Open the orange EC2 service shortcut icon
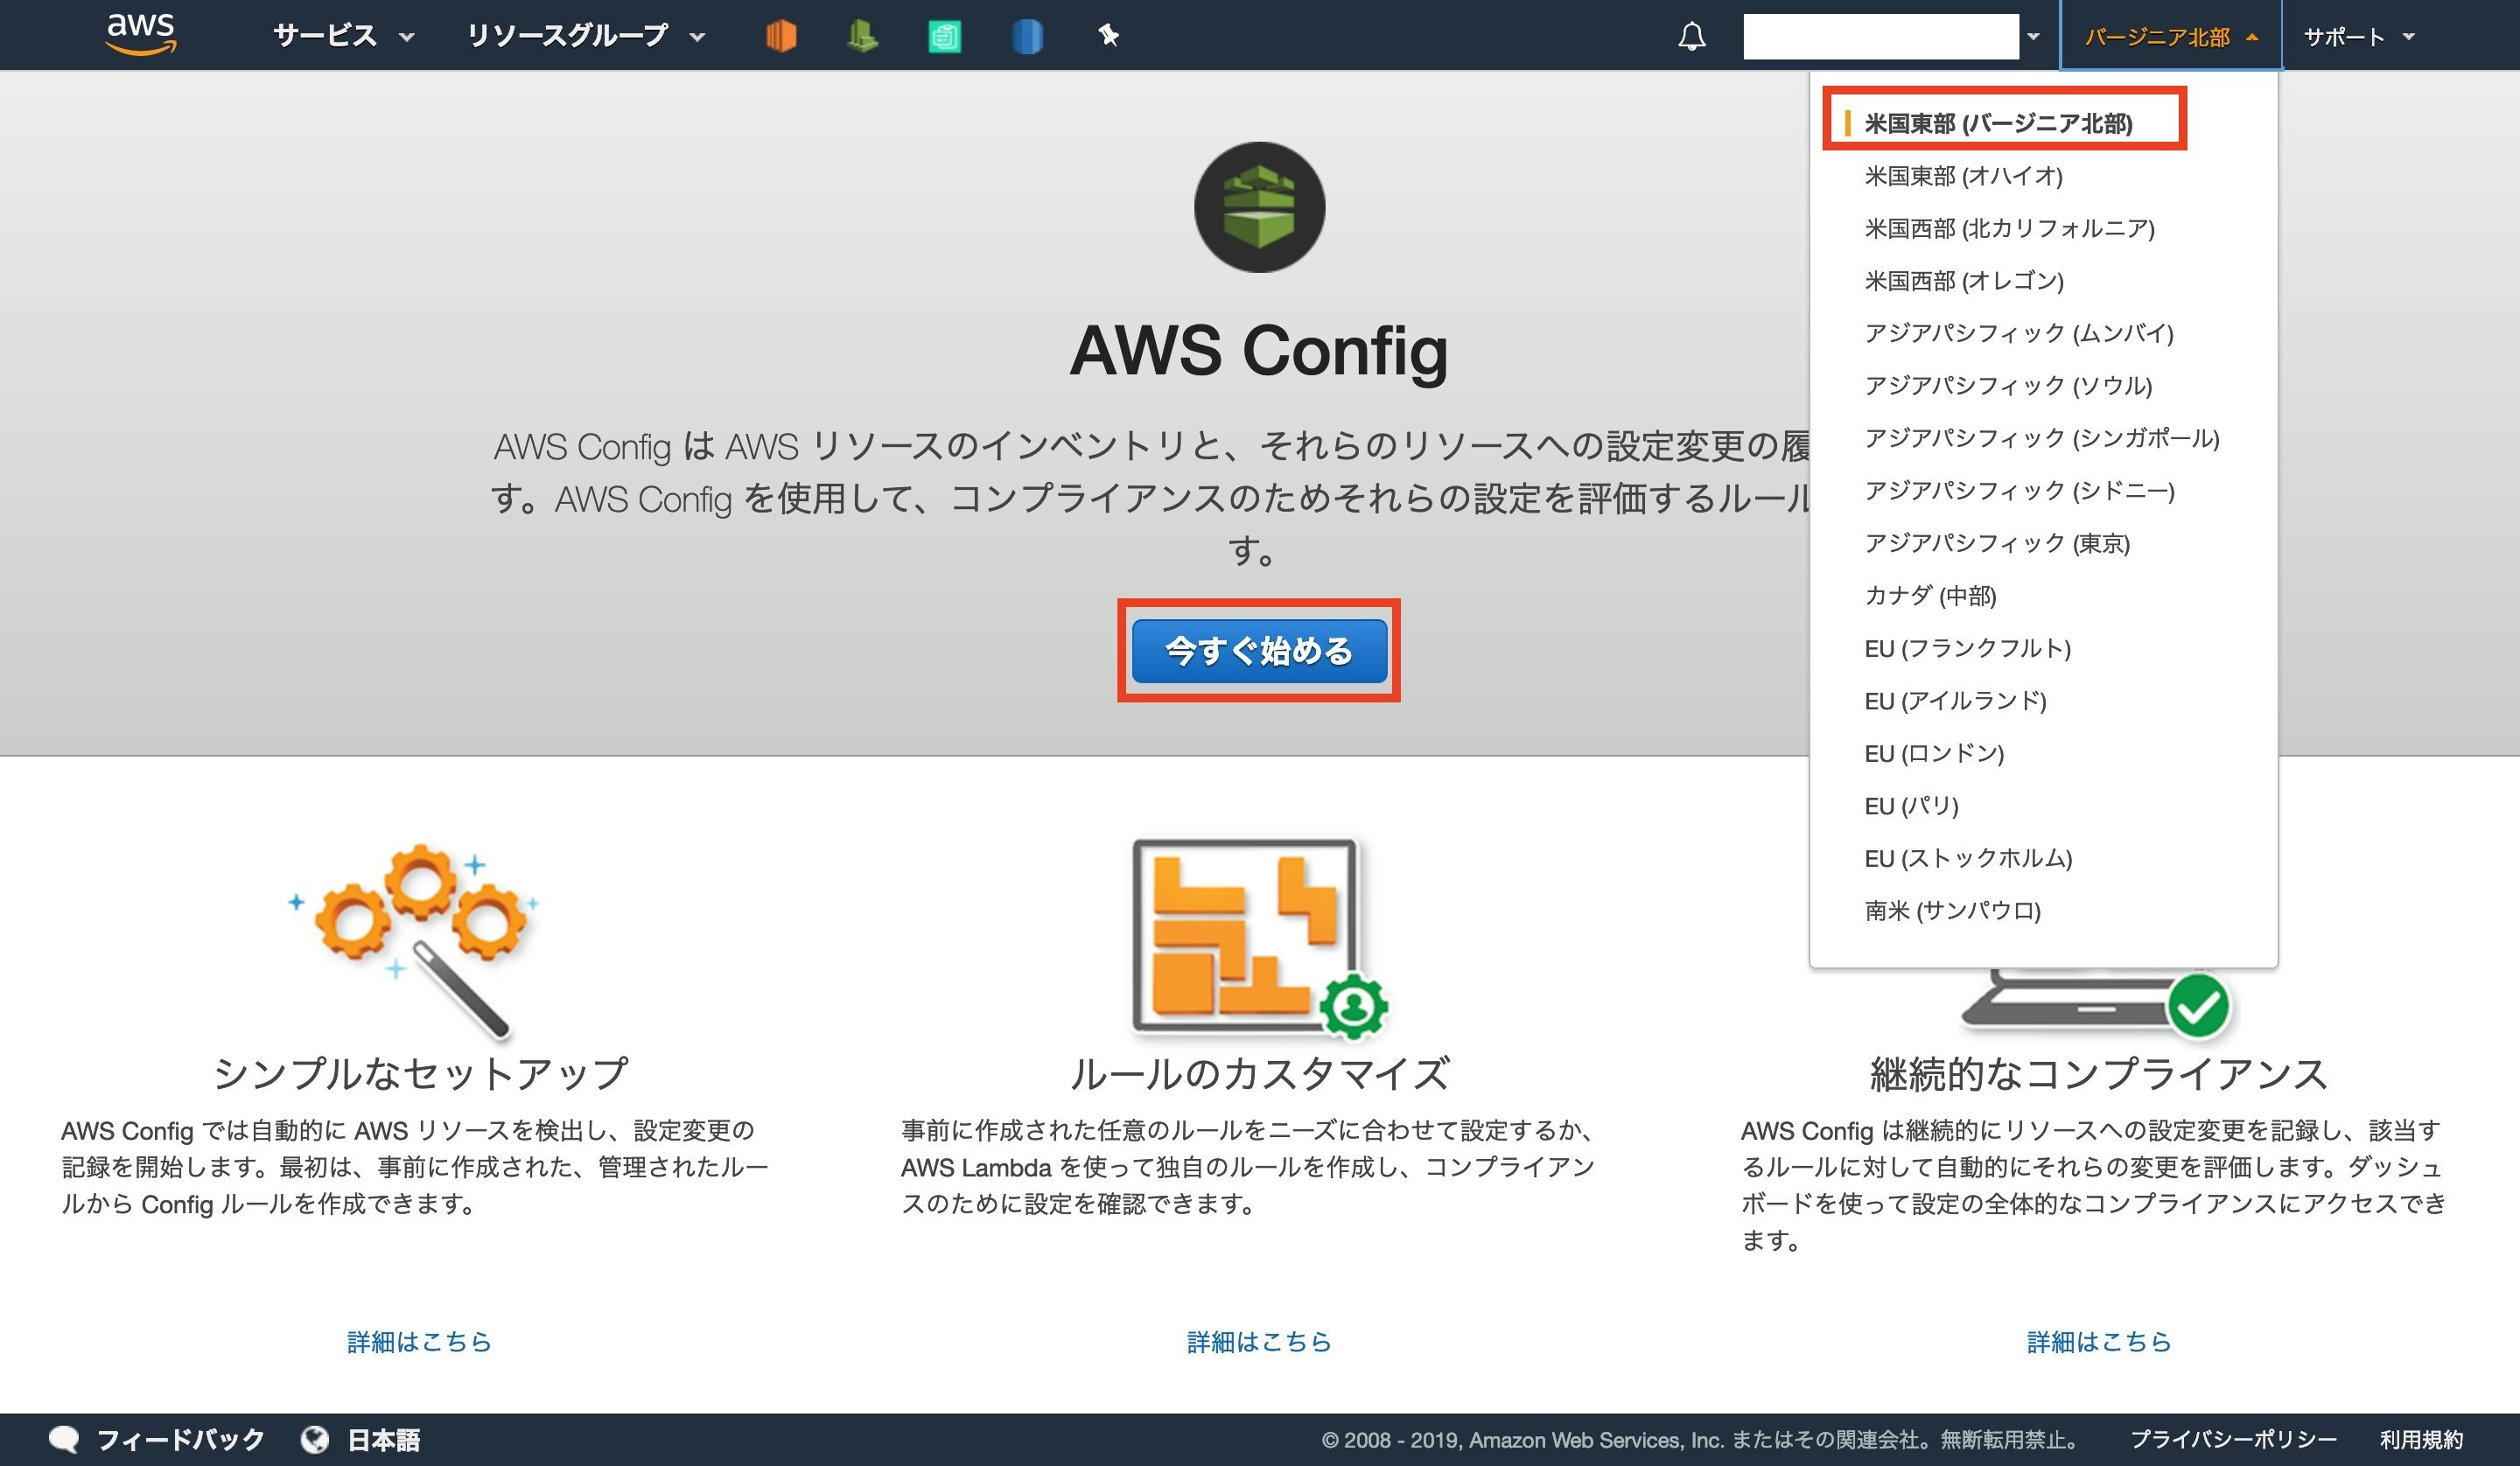 click(781, 36)
